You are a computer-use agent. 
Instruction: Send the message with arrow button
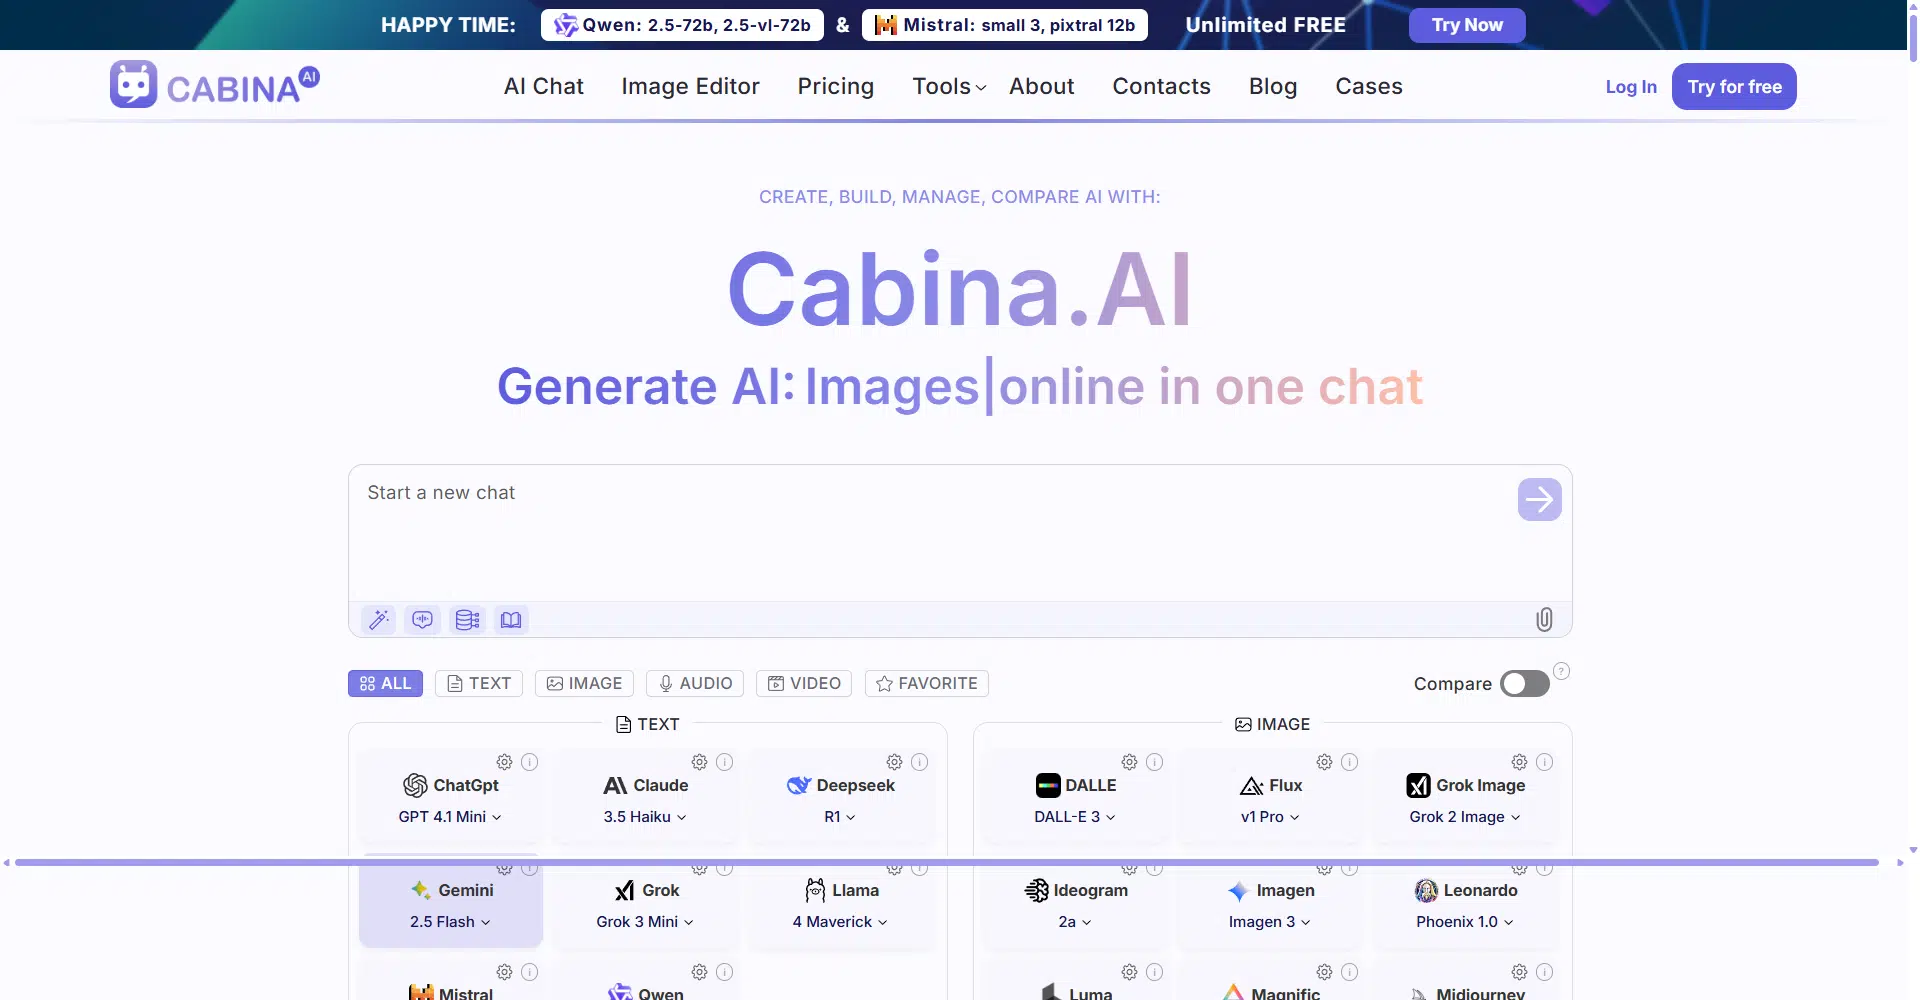coord(1539,499)
